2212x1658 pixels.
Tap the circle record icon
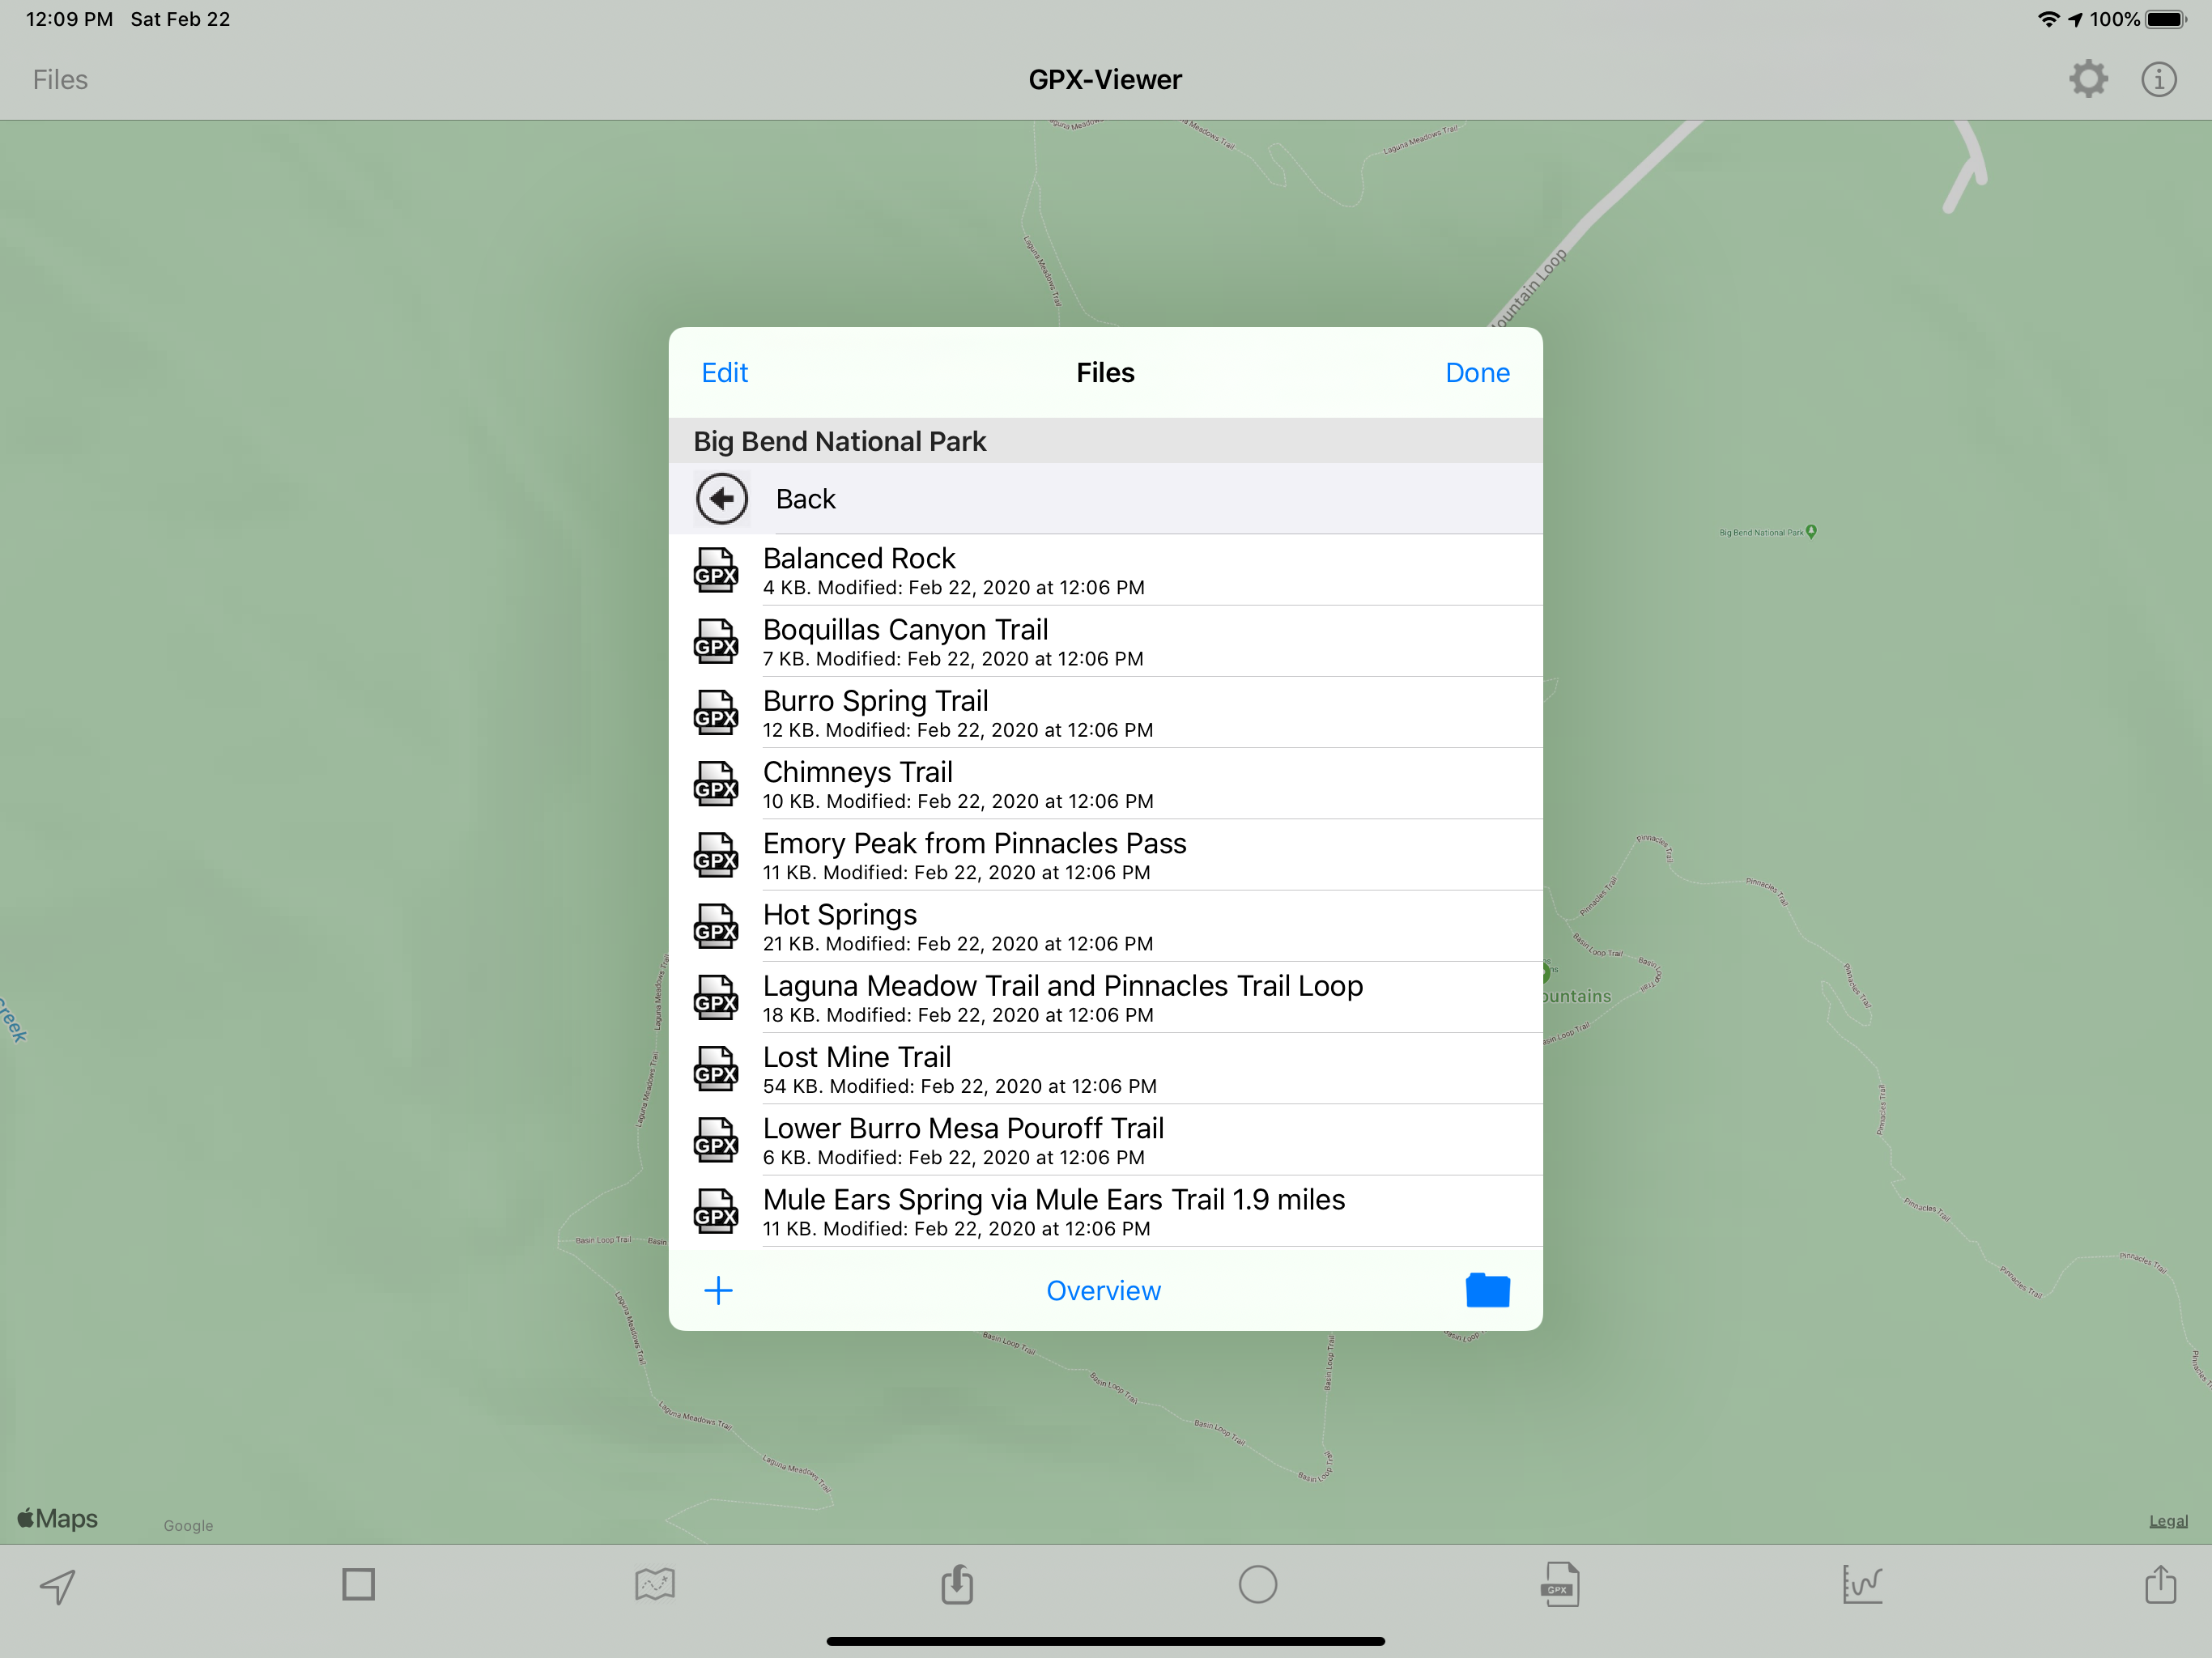click(1257, 1584)
